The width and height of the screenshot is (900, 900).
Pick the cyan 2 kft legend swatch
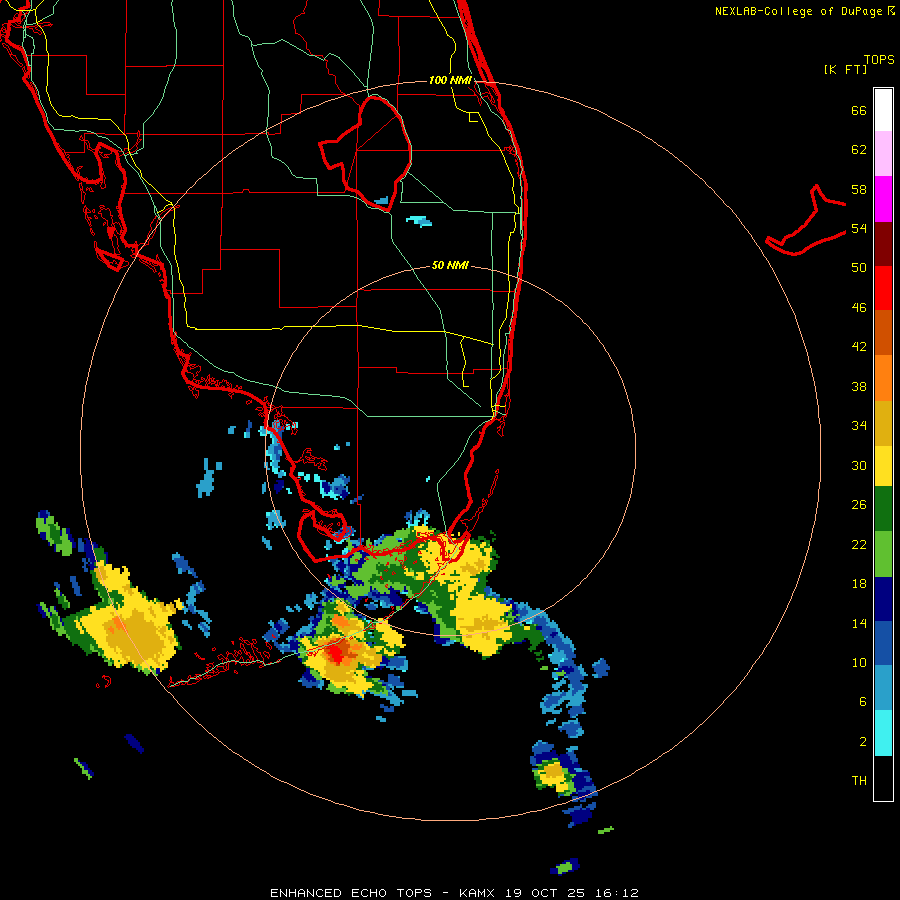tap(883, 733)
